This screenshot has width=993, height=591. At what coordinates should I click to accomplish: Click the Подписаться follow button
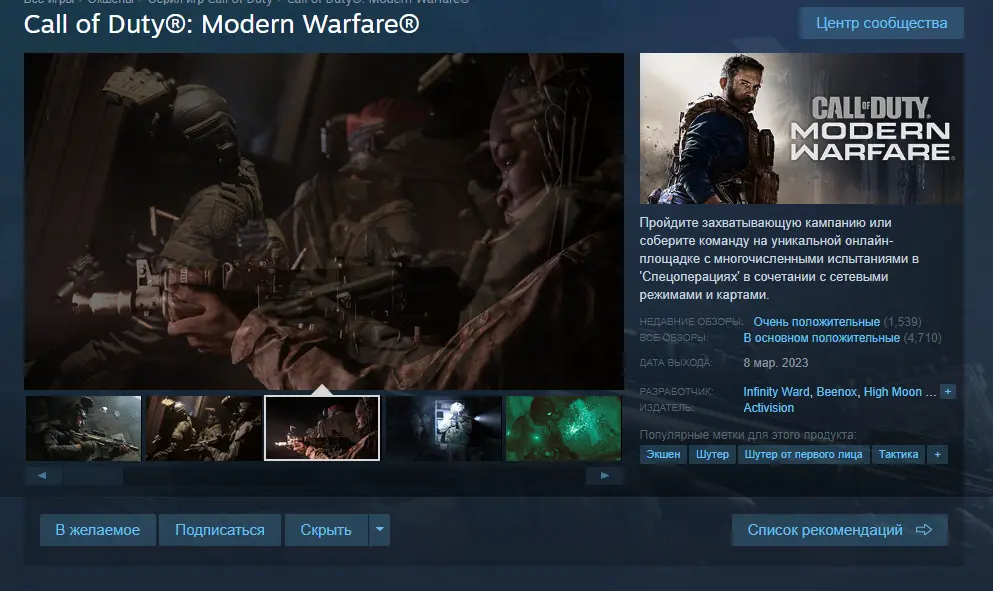[x=220, y=530]
